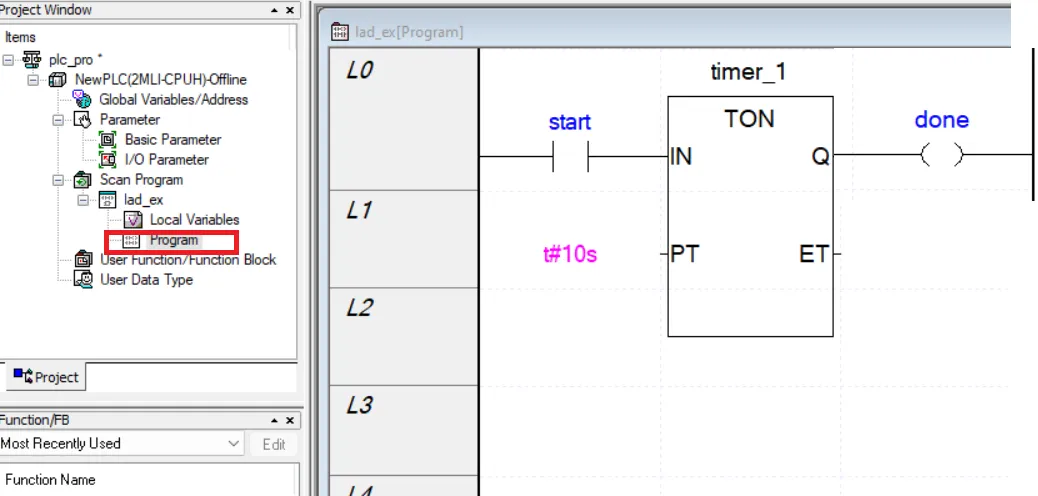Click the timer_1 instance name
The height and width of the screenshot is (496, 1038).
click(748, 72)
